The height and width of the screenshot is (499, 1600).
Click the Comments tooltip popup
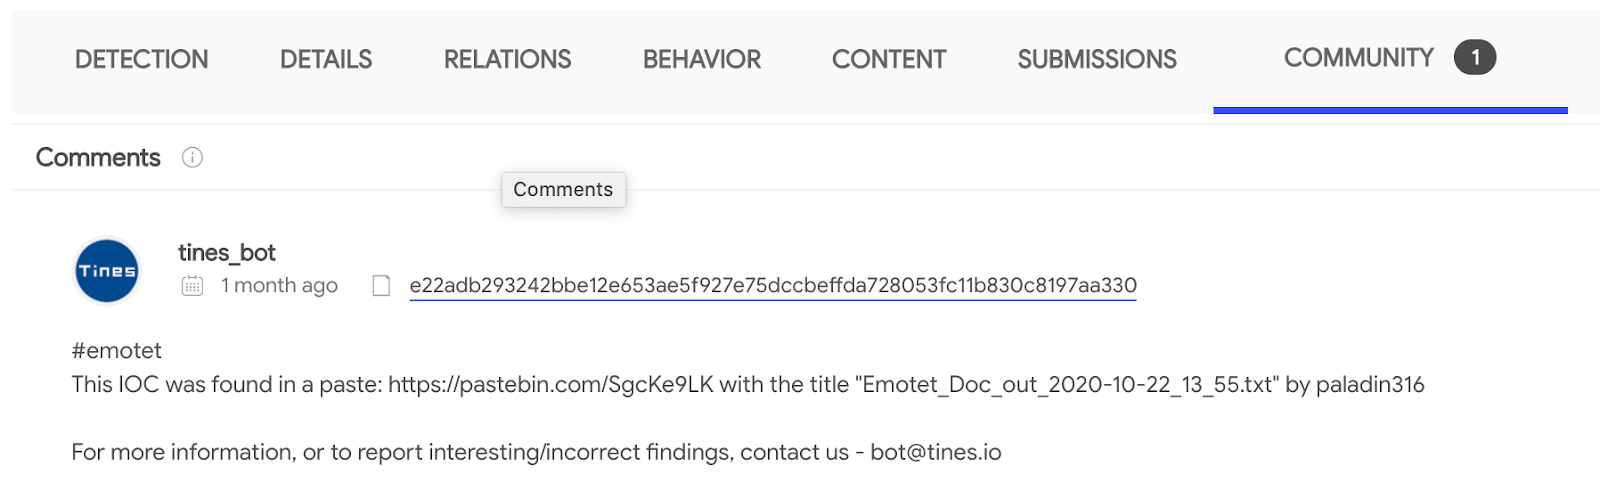pyautogui.click(x=563, y=190)
